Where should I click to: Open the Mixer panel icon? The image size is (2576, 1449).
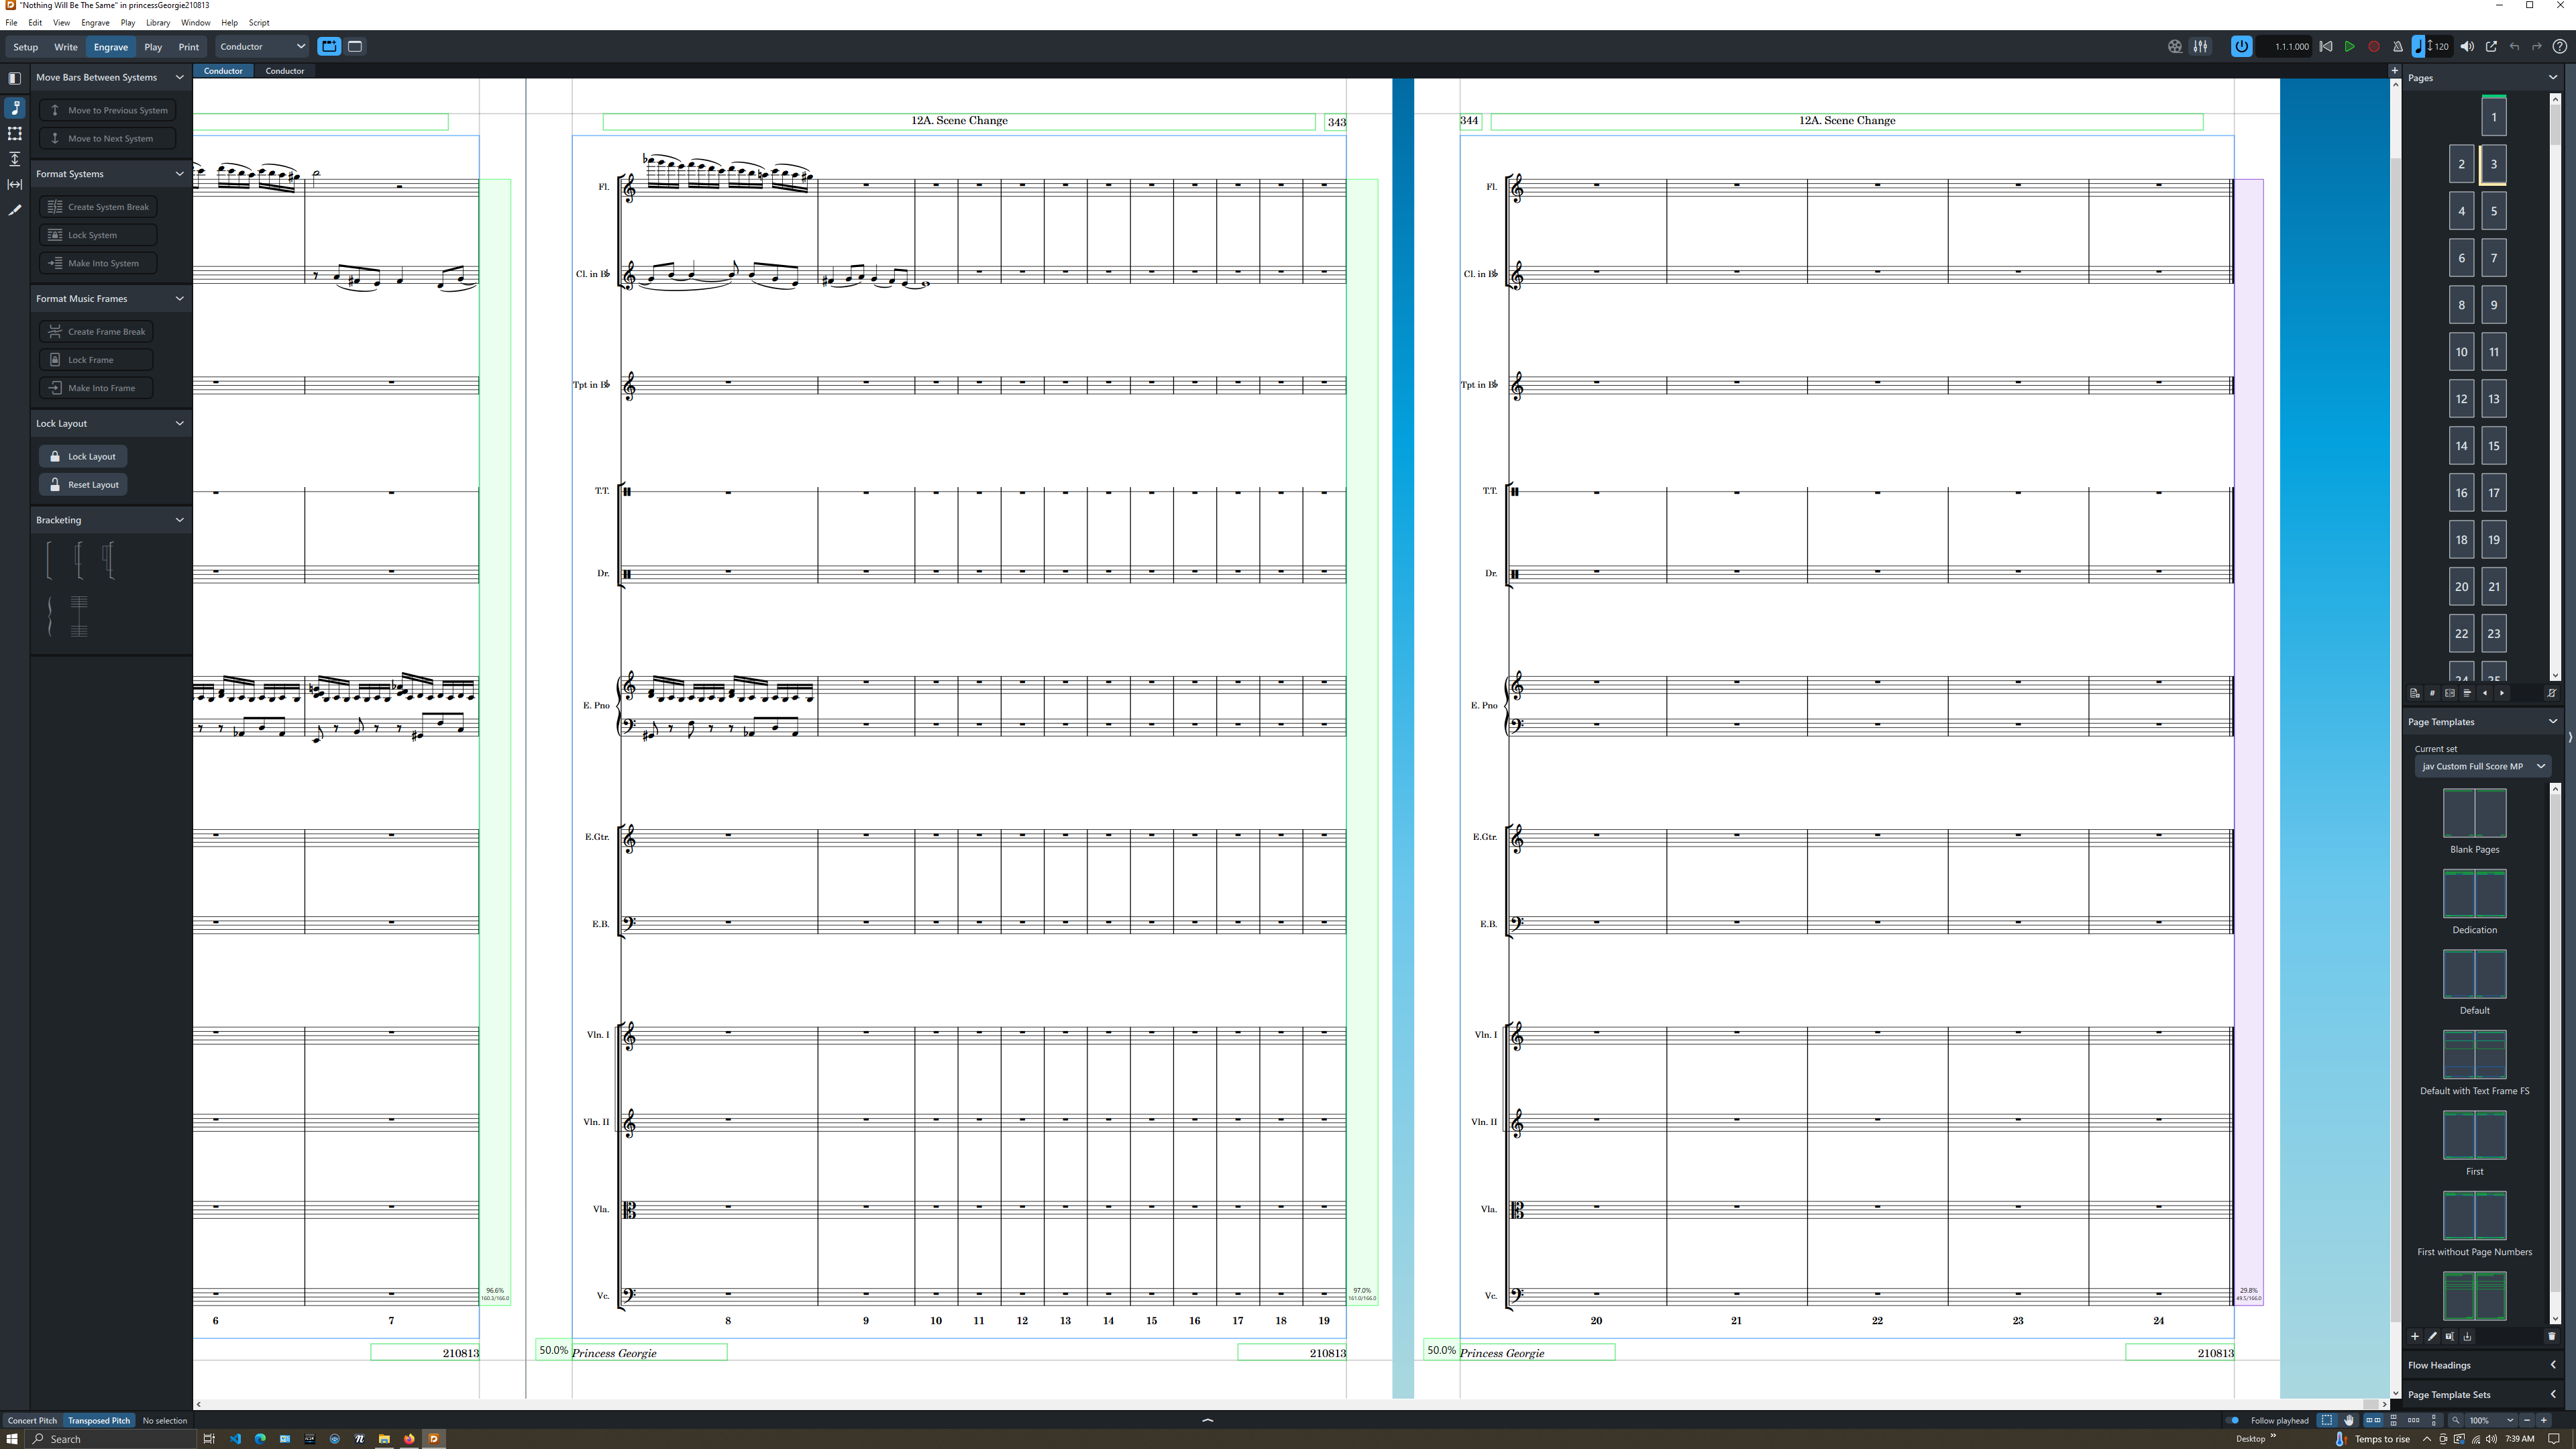(x=2201, y=47)
